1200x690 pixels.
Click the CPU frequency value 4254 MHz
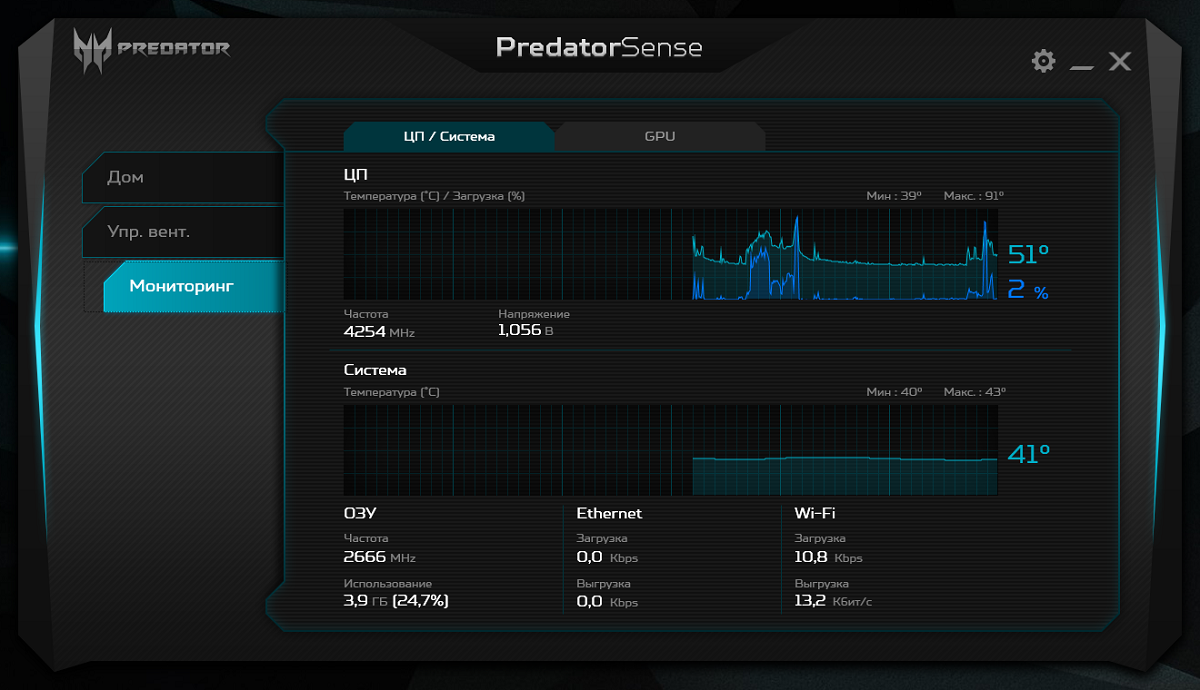tap(379, 331)
